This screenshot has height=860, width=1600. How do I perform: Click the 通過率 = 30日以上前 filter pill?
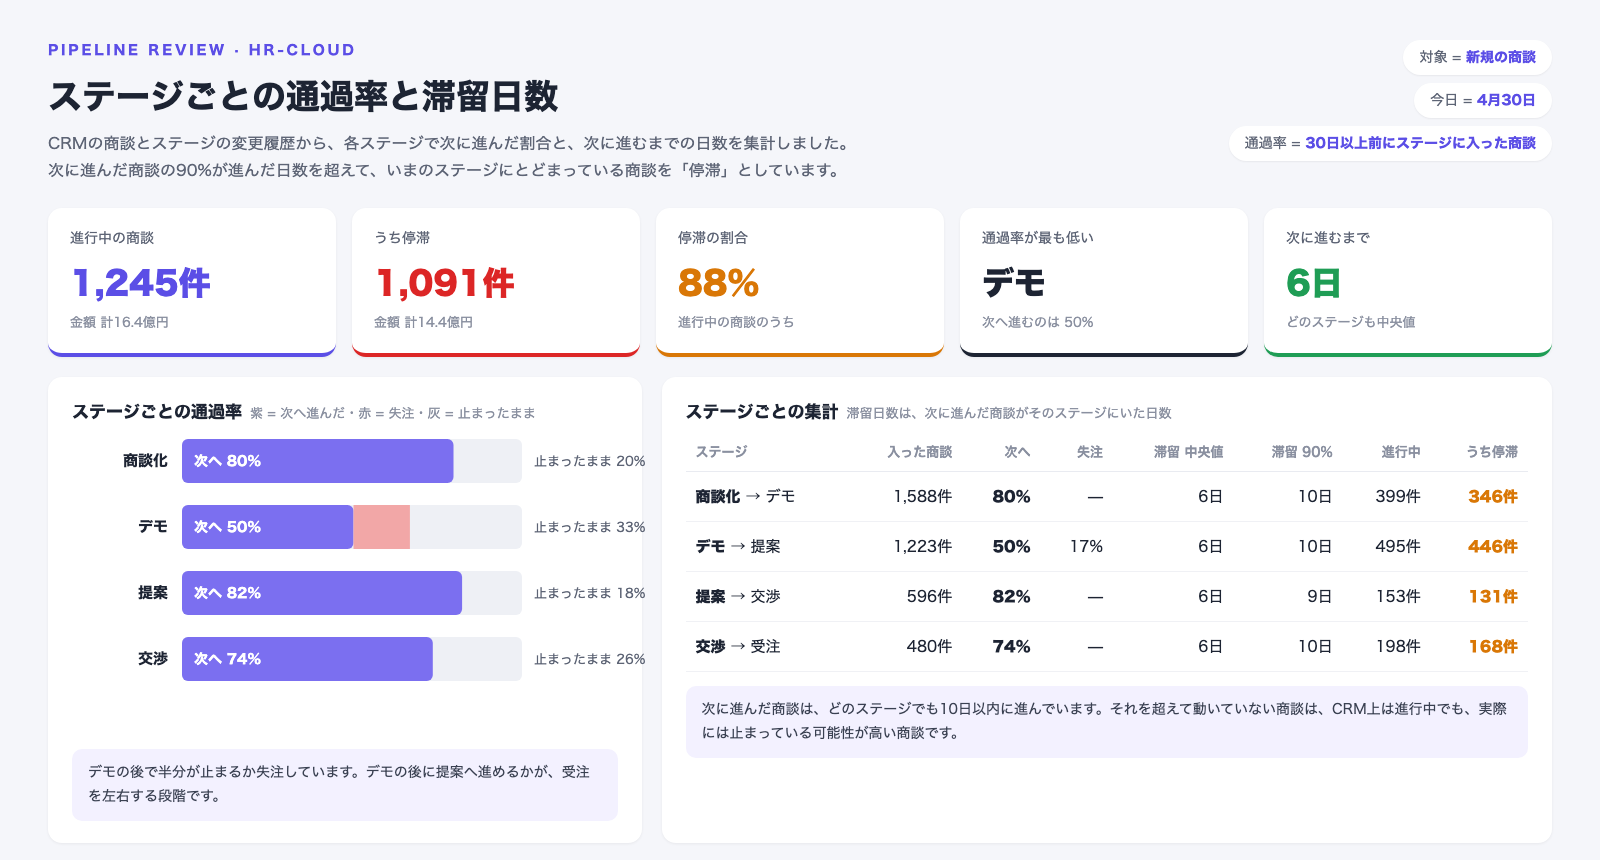[1390, 143]
